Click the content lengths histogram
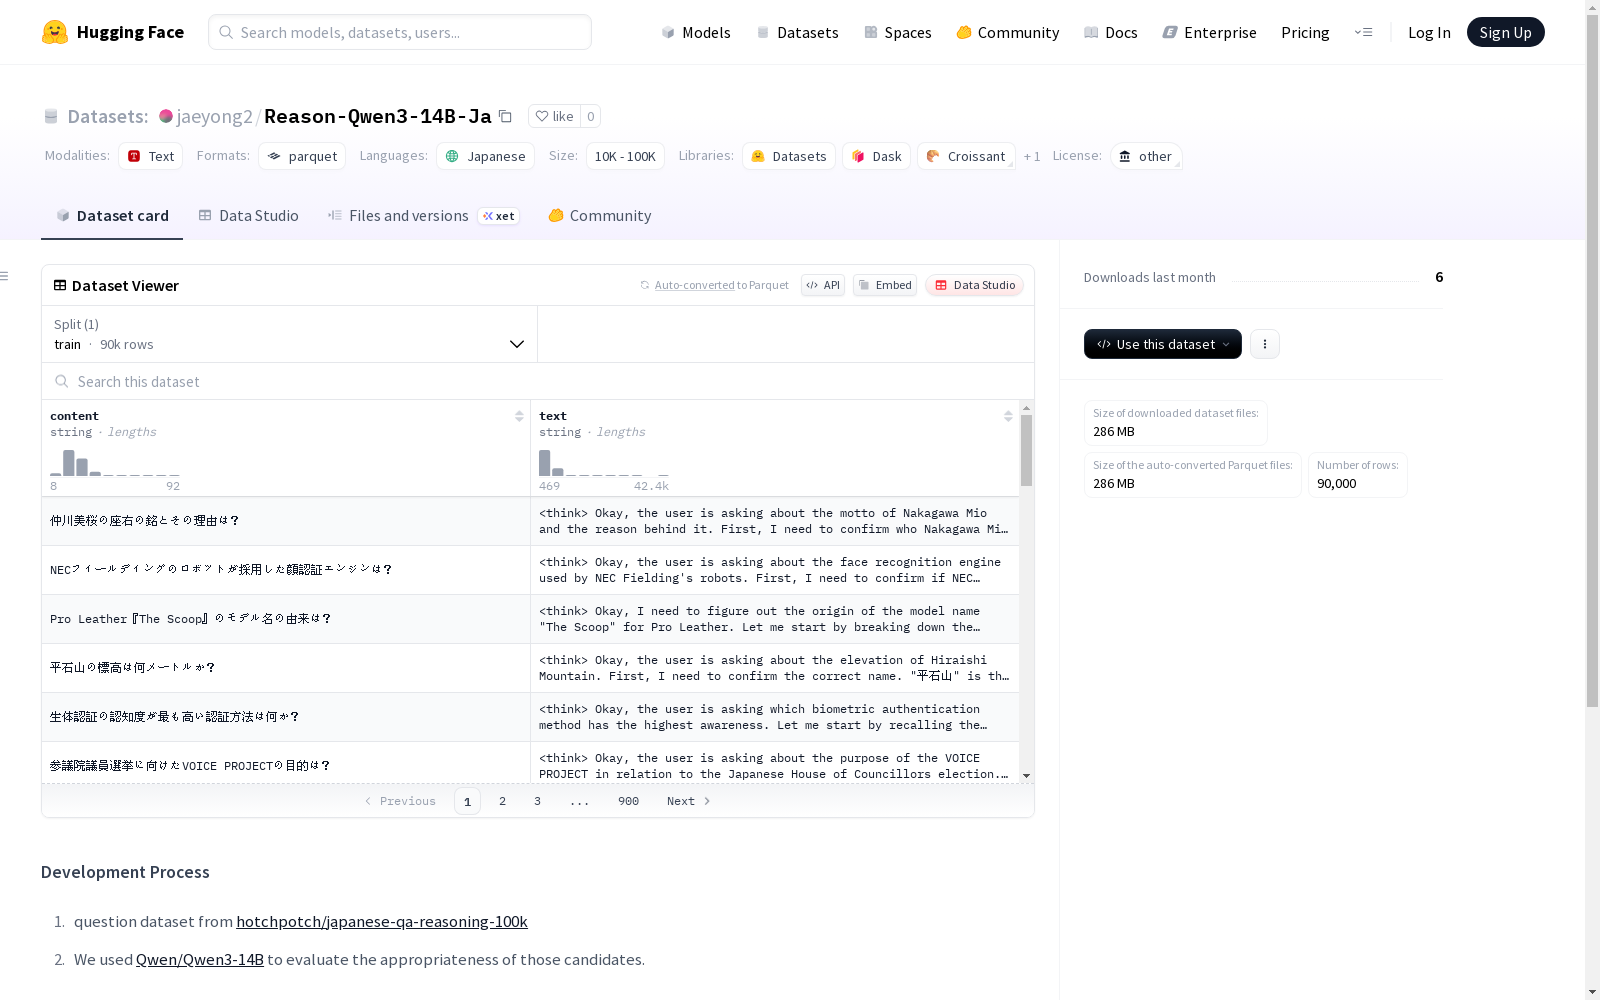 (115, 463)
